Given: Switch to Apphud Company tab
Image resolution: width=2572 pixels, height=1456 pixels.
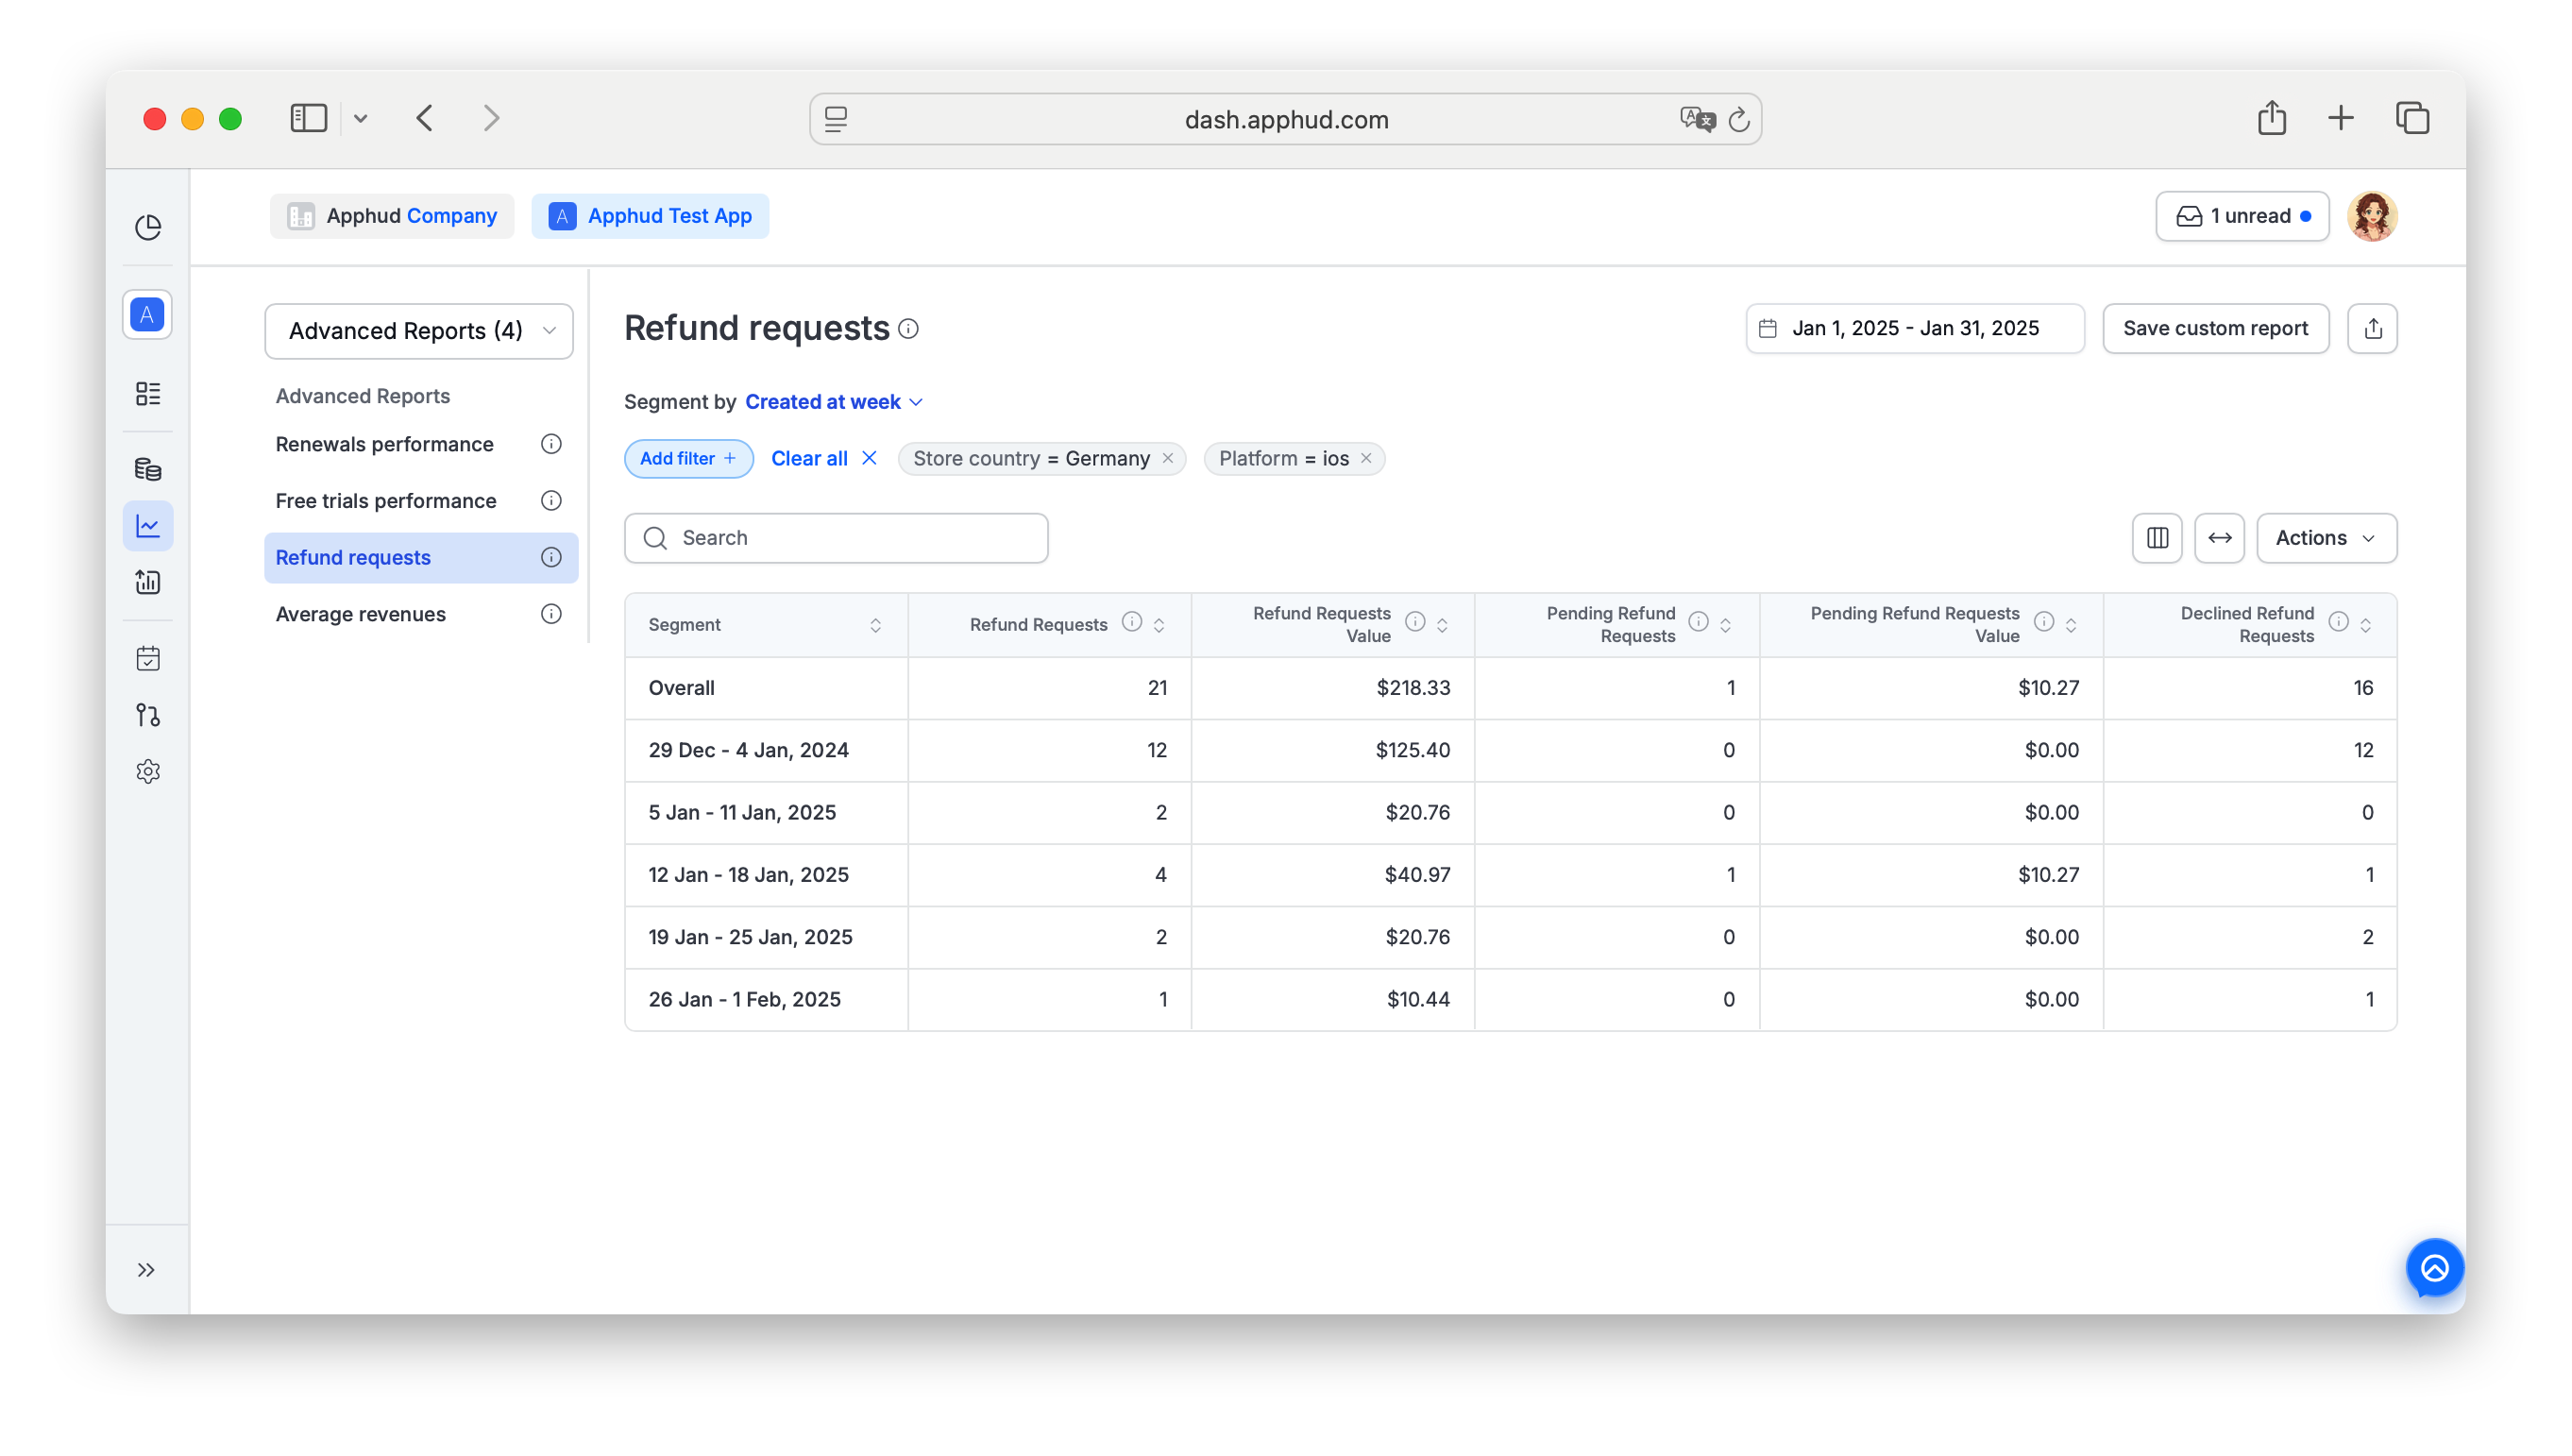Looking at the screenshot, I should pos(392,216).
